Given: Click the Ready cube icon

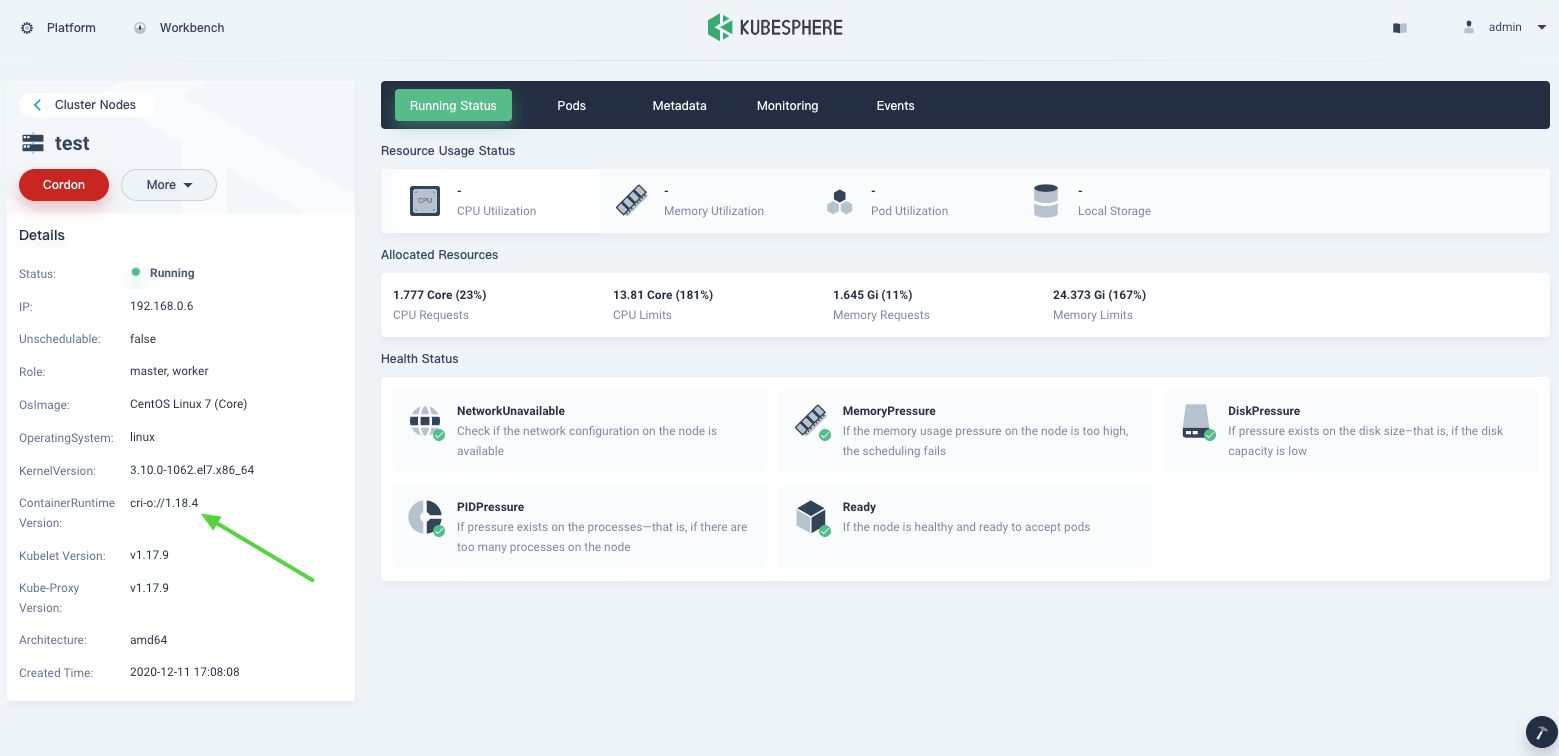Looking at the screenshot, I should [x=812, y=518].
